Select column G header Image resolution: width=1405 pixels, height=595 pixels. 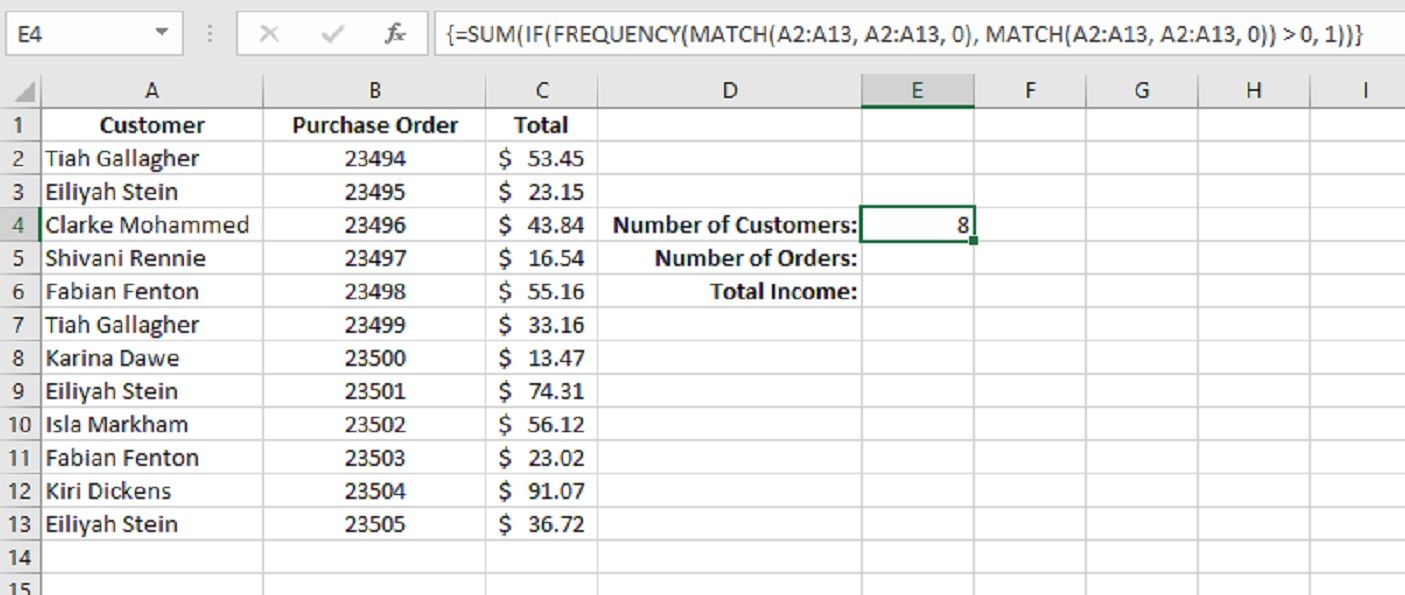1142,91
